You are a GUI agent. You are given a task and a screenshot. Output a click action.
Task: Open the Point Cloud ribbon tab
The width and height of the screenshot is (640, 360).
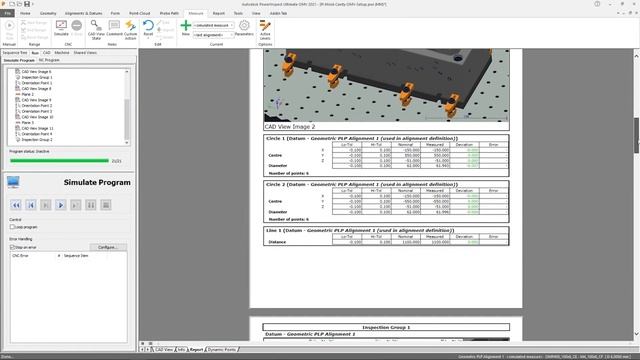coord(140,13)
